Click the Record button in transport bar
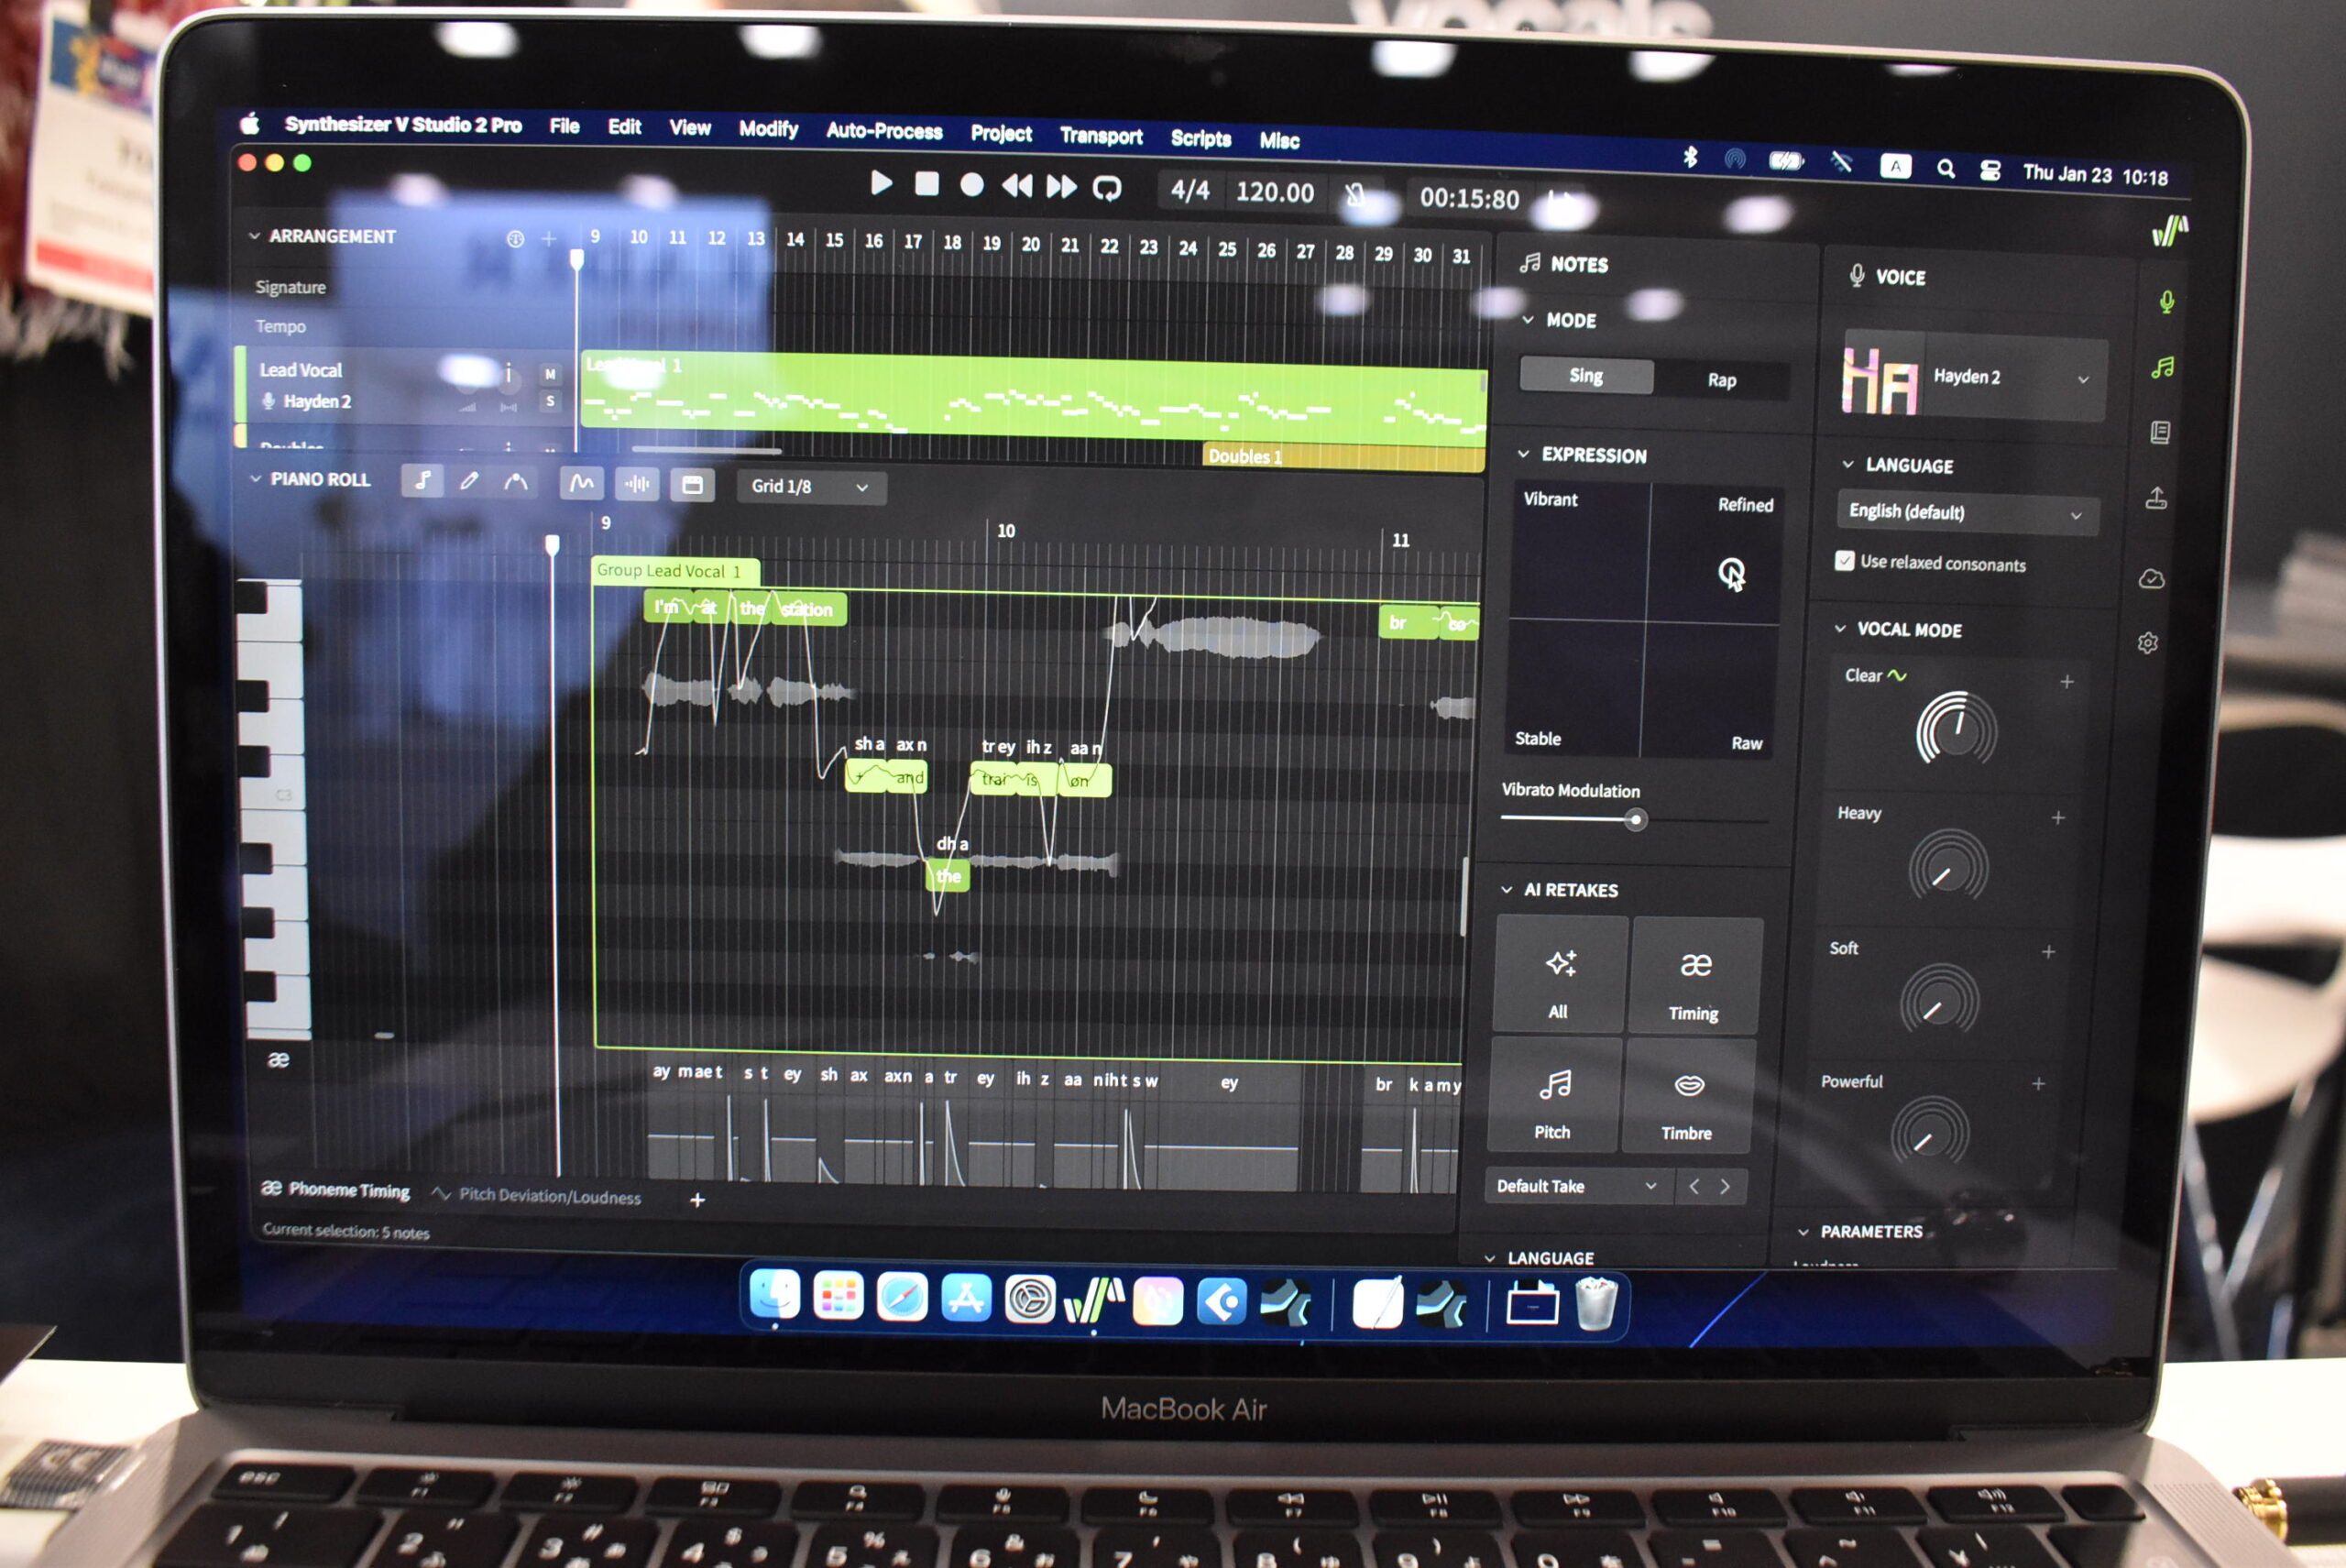Image resolution: width=2346 pixels, height=1568 pixels. 971,185
